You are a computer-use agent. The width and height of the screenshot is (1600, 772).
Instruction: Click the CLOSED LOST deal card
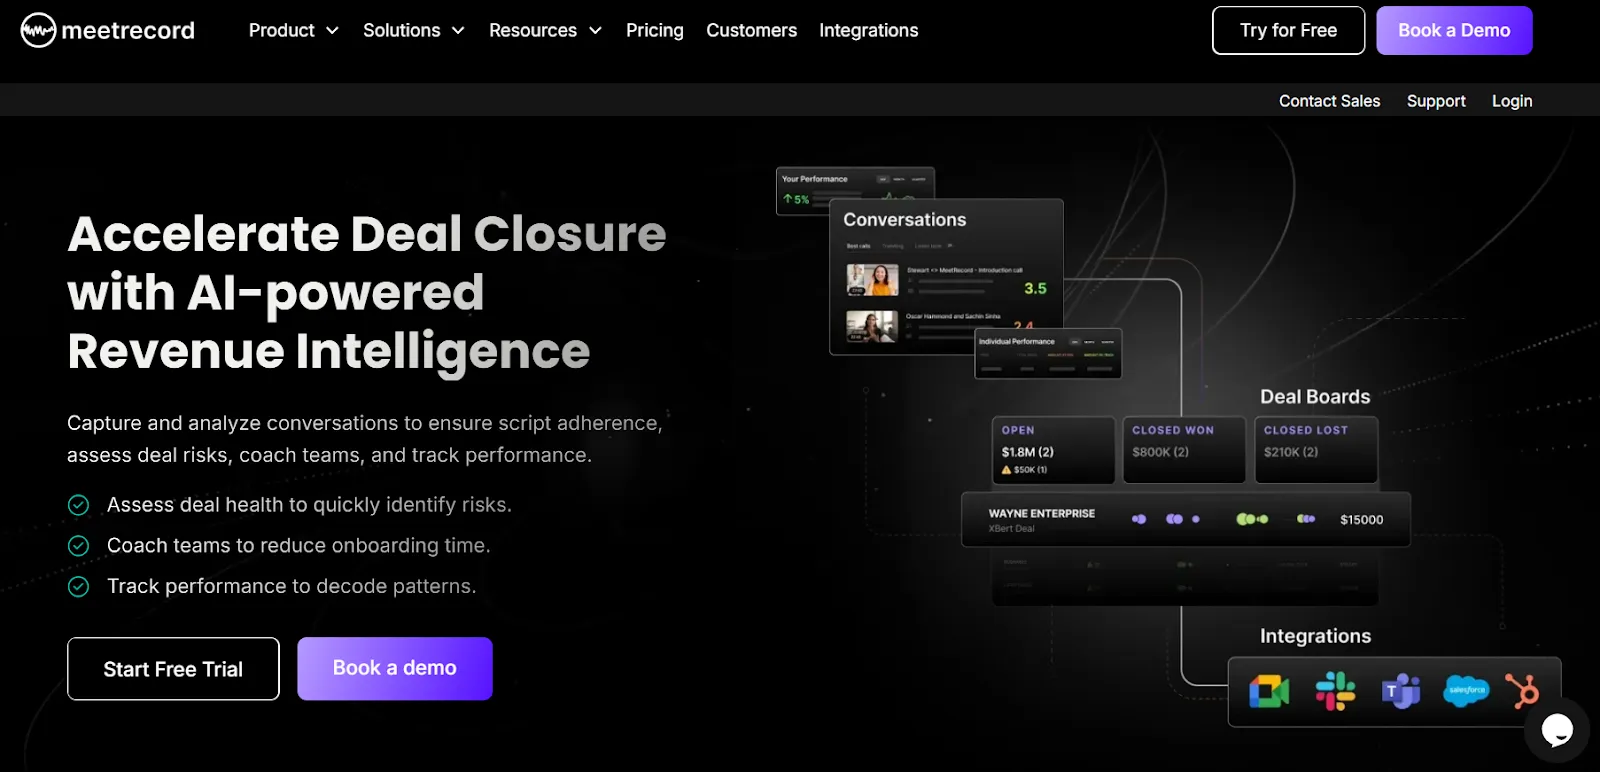[1316, 450]
